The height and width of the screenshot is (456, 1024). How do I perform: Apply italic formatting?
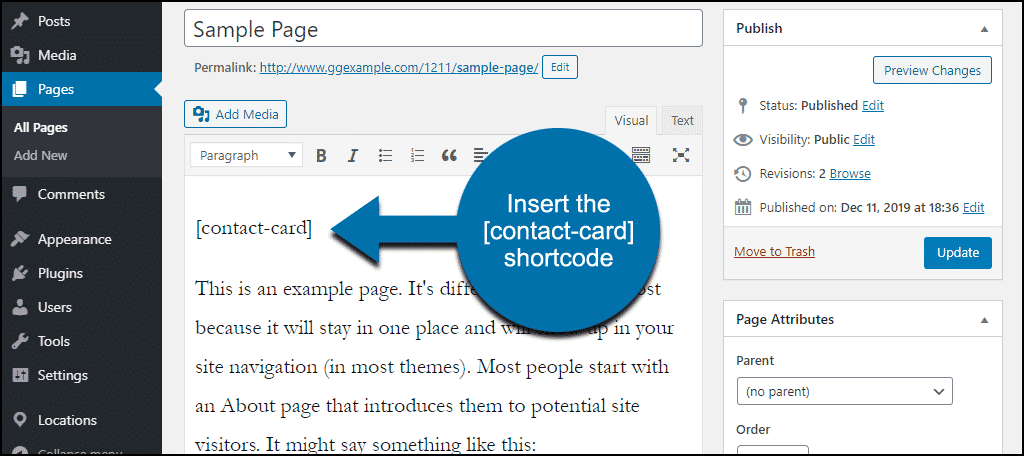352,155
